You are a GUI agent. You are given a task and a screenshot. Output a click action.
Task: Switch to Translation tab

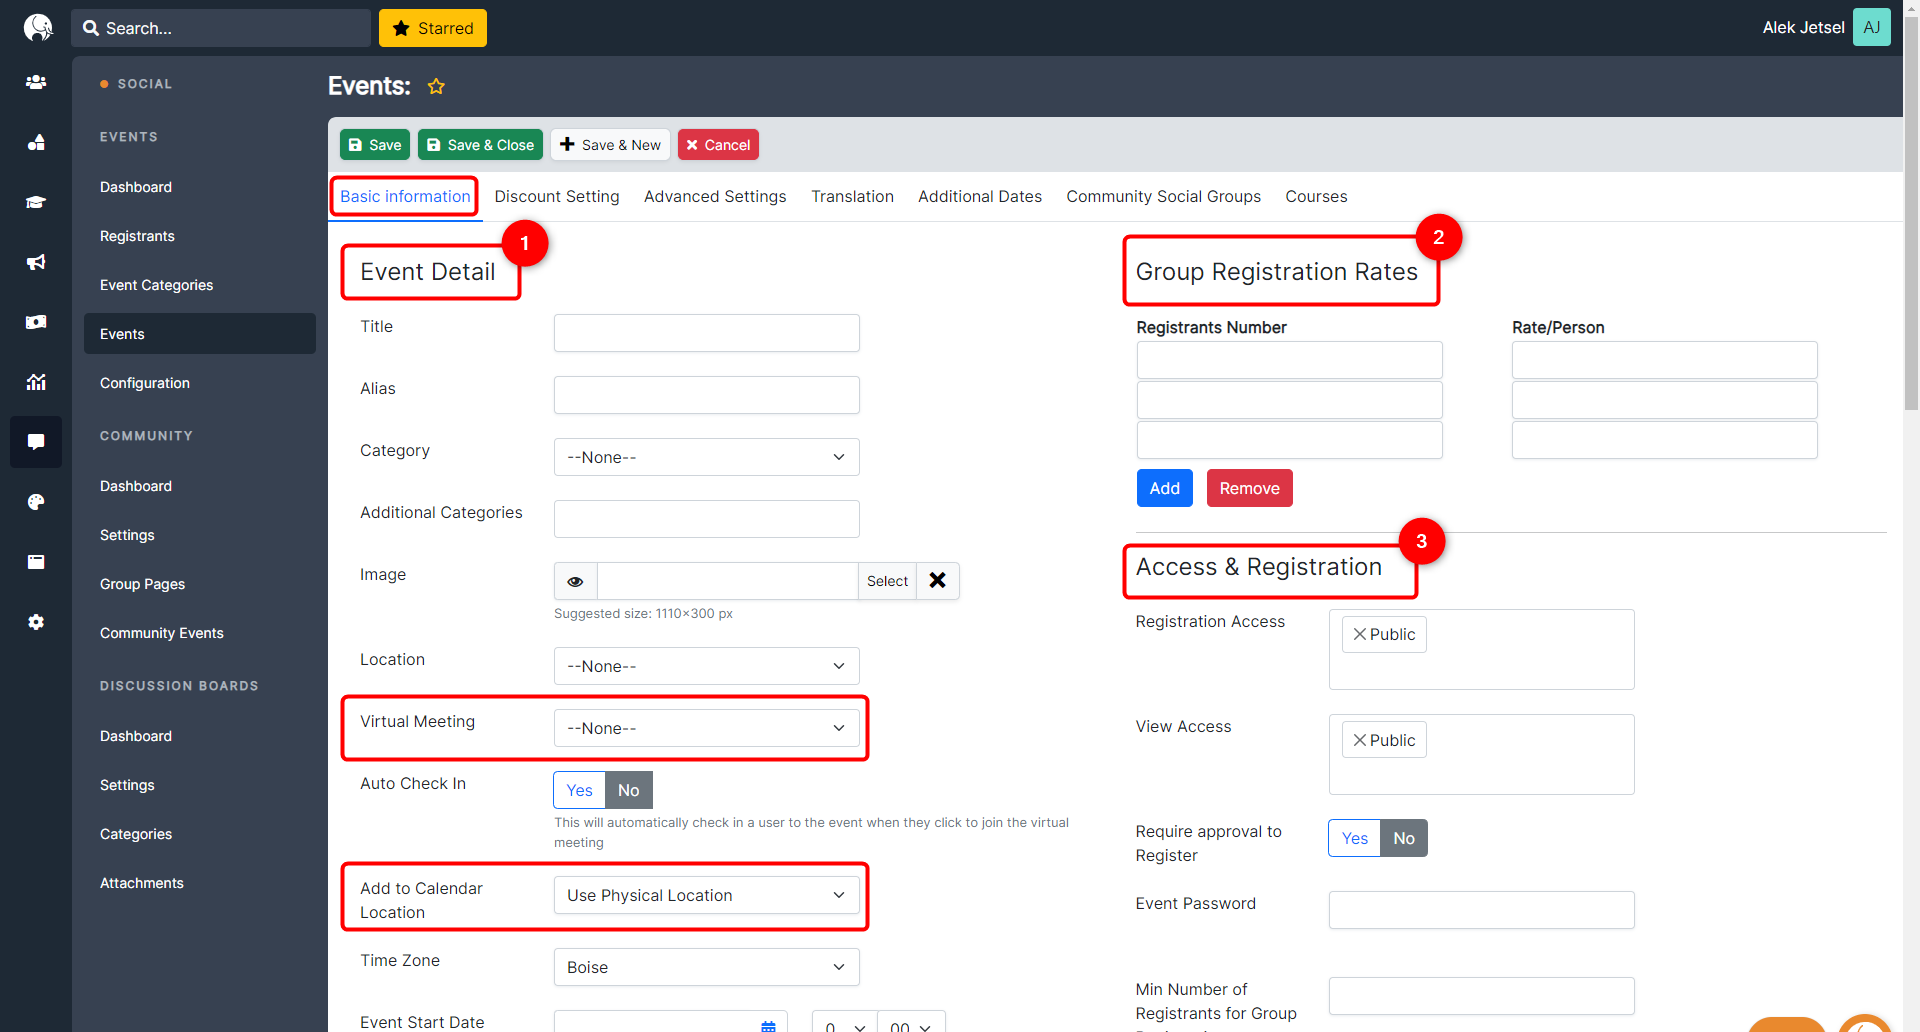[x=852, y=196]
